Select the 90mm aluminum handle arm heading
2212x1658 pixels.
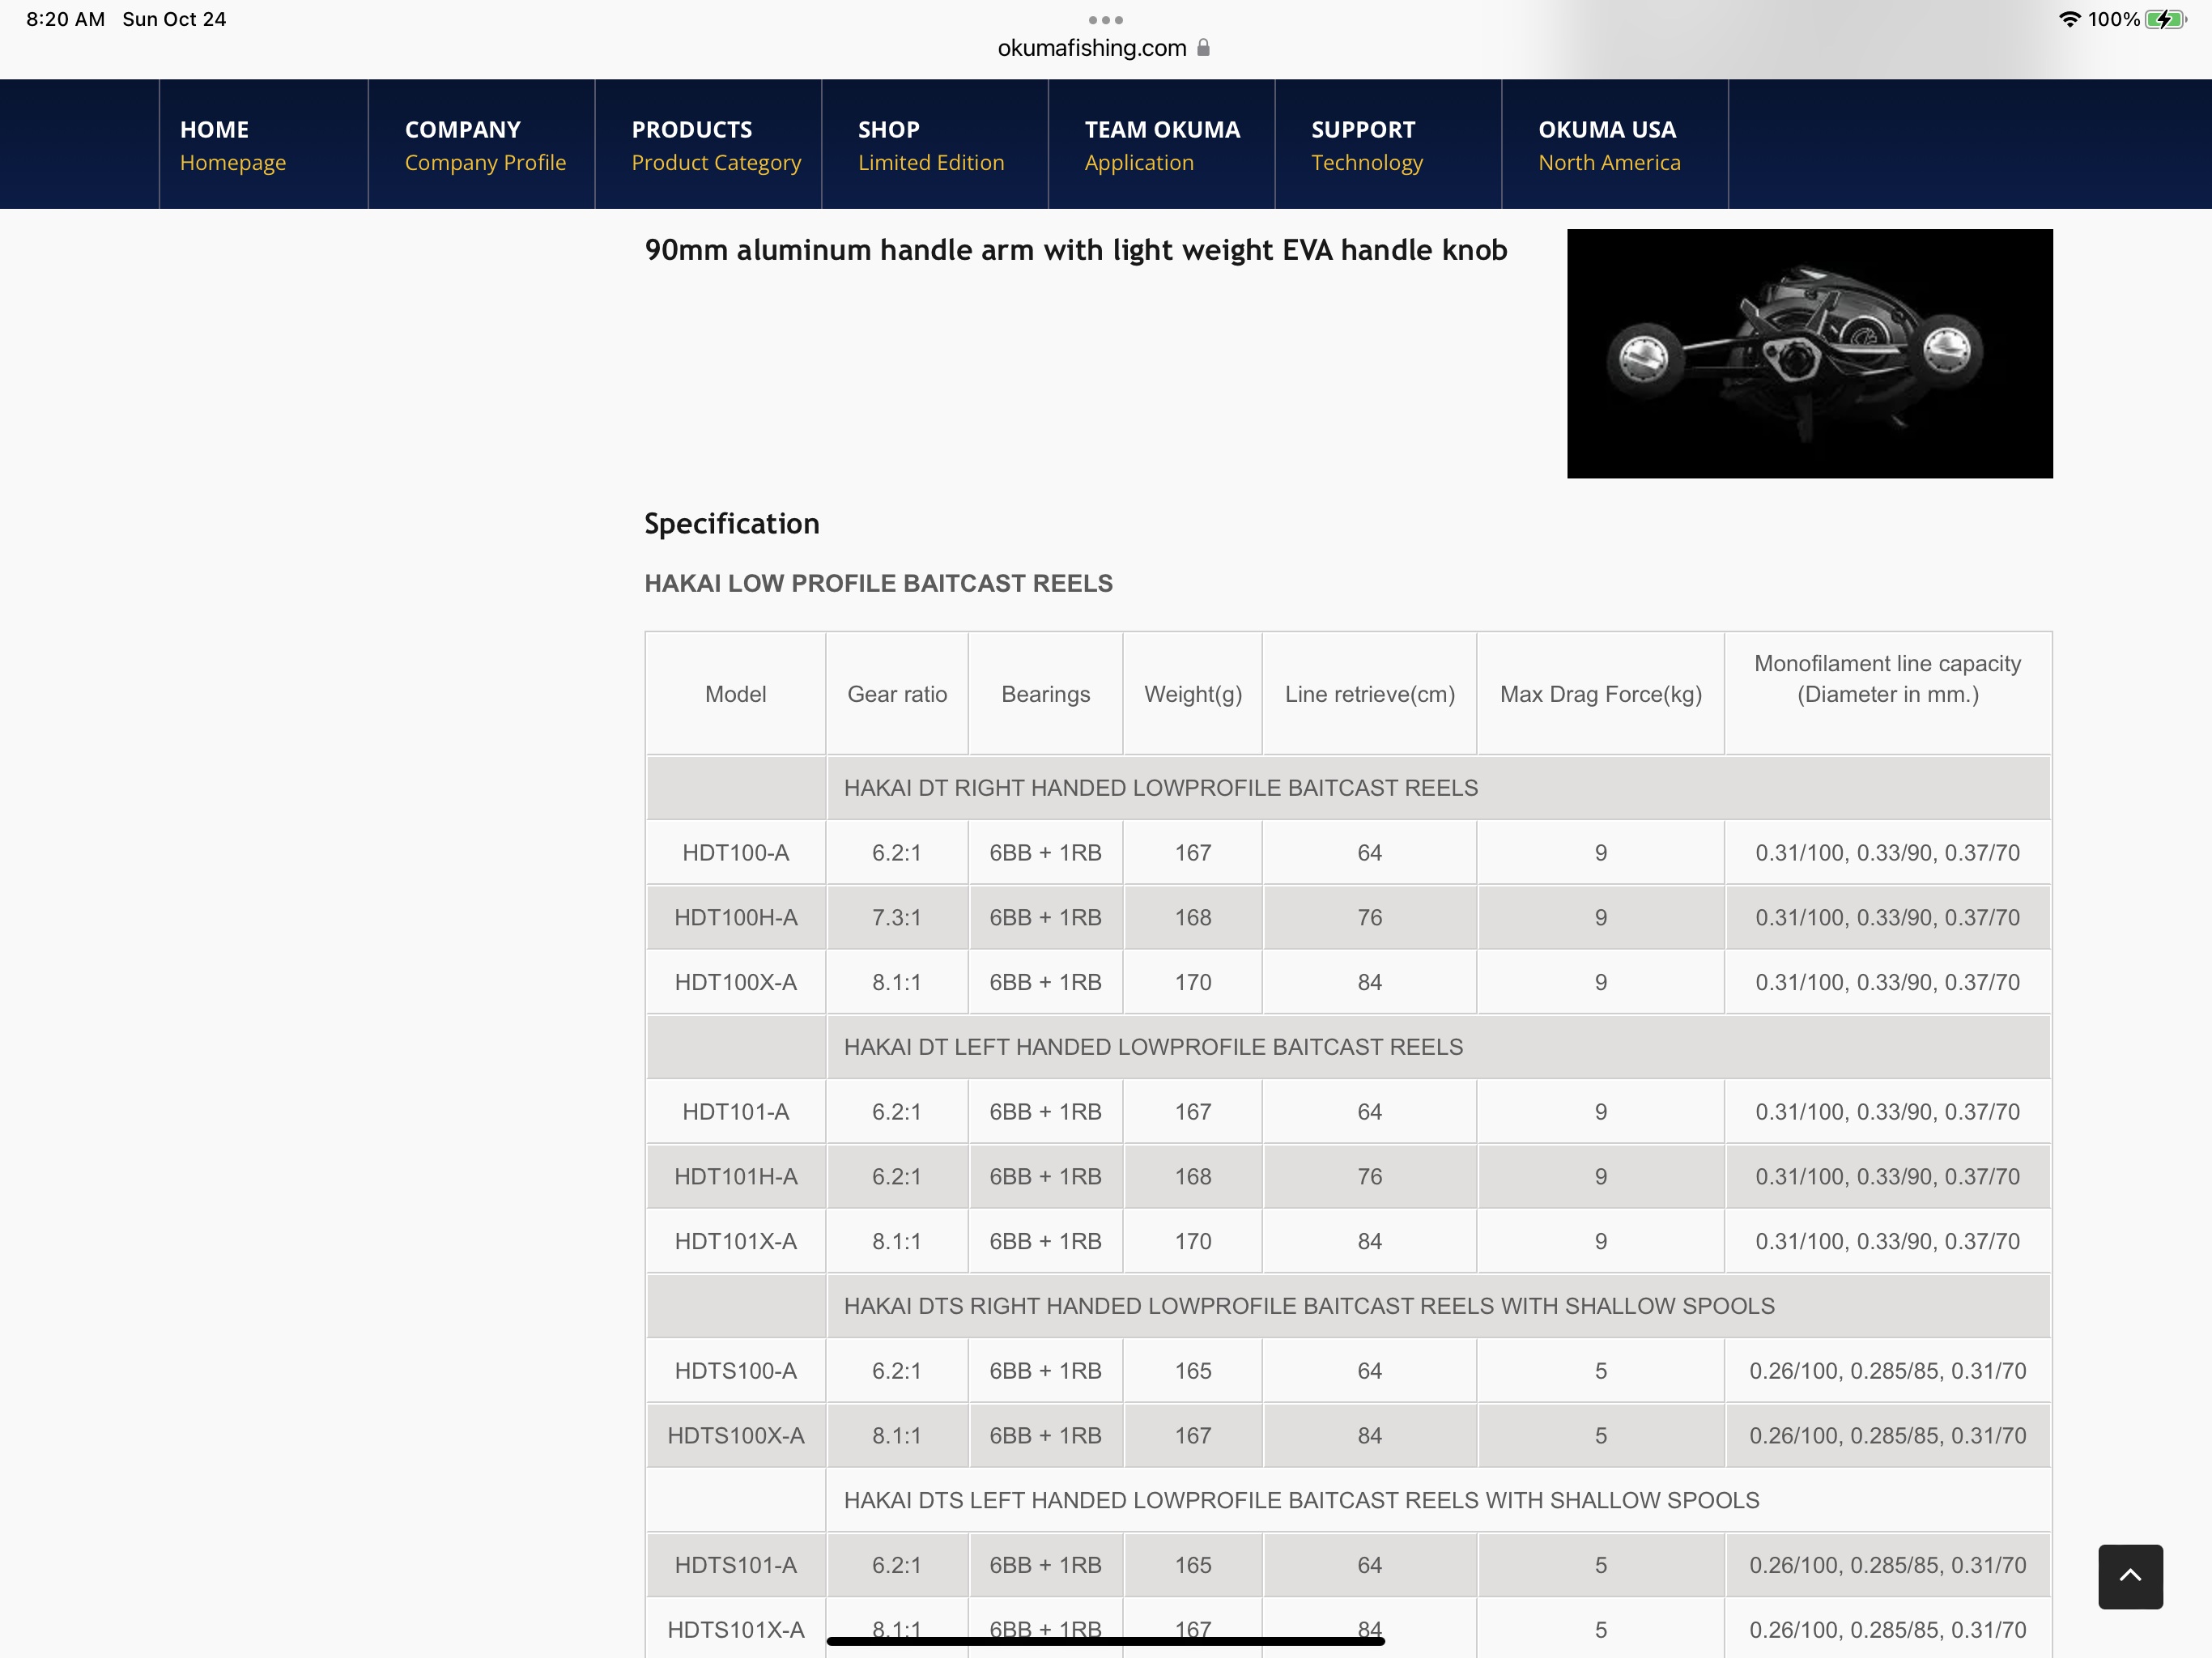[1076, 250]
